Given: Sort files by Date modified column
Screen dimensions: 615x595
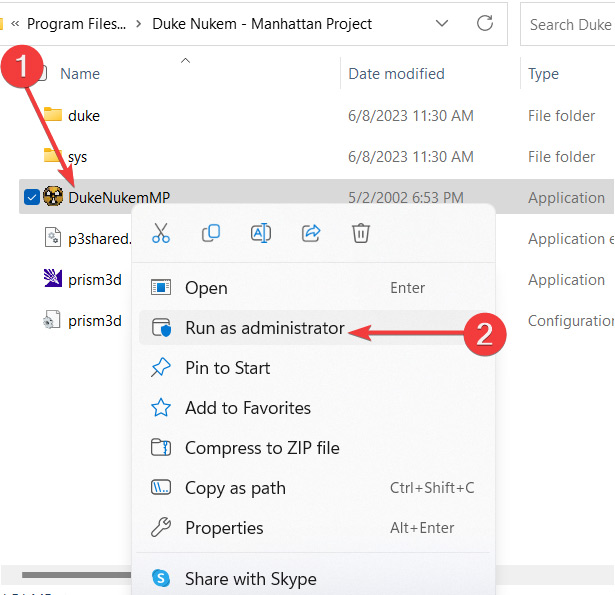Looking at the screenshot, I should point(394,73).
